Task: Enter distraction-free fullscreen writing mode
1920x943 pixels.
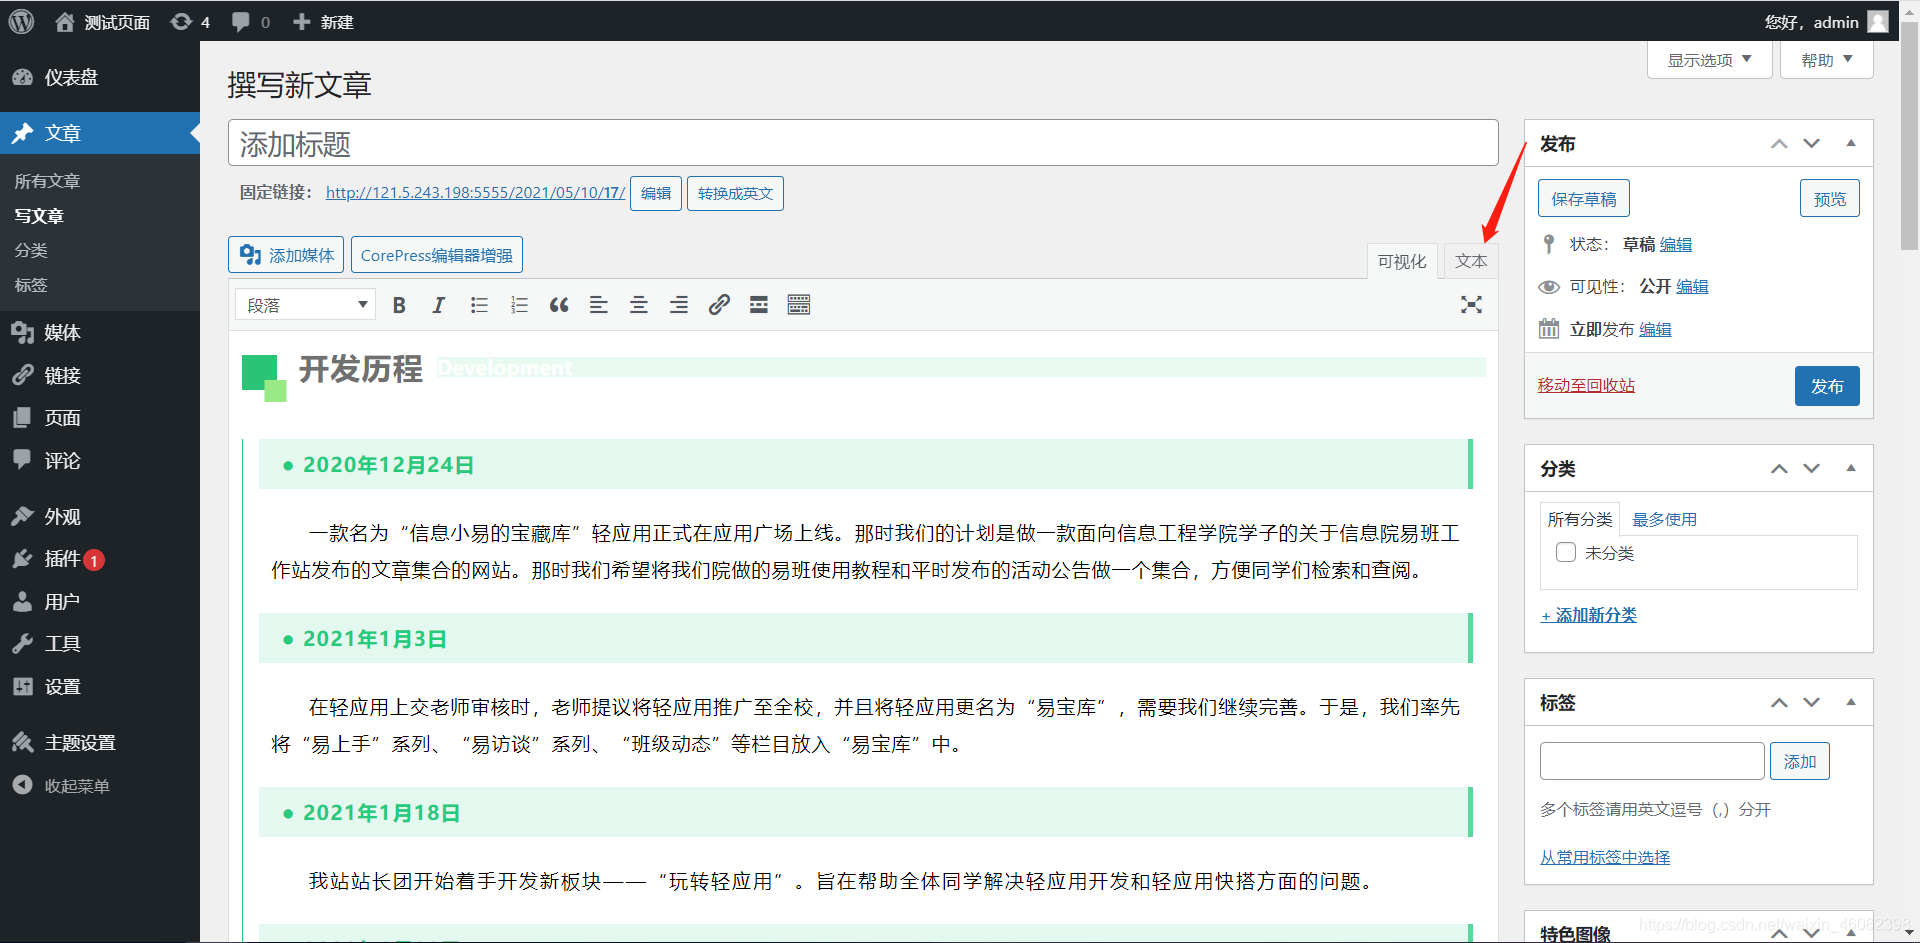Action: 1471,305
